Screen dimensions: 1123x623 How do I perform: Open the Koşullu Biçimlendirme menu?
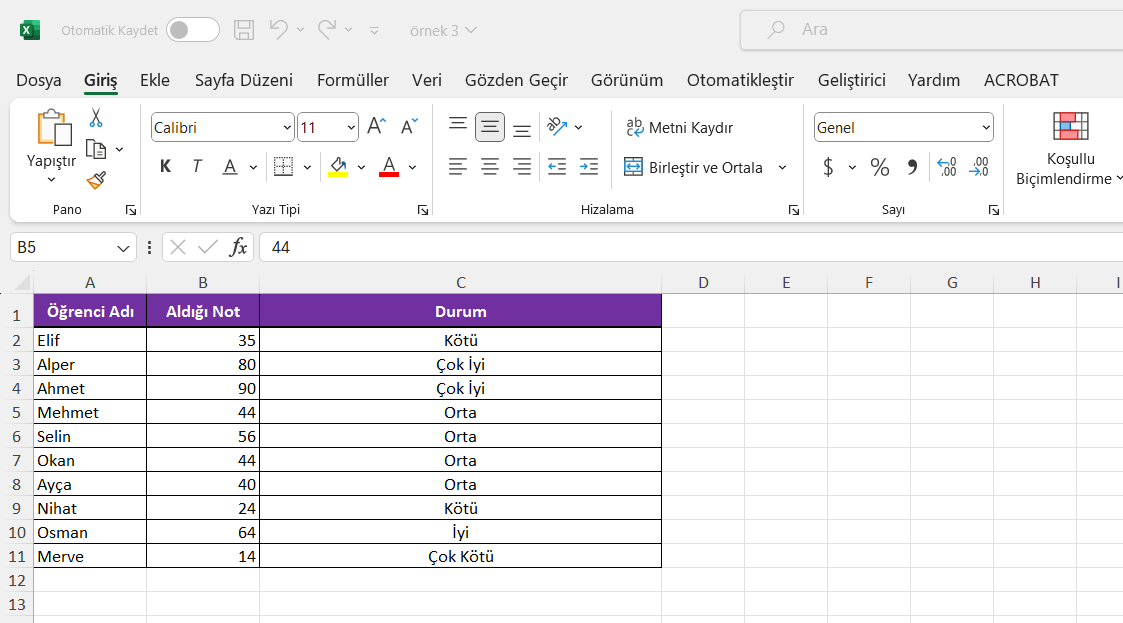click(1069, 150)
